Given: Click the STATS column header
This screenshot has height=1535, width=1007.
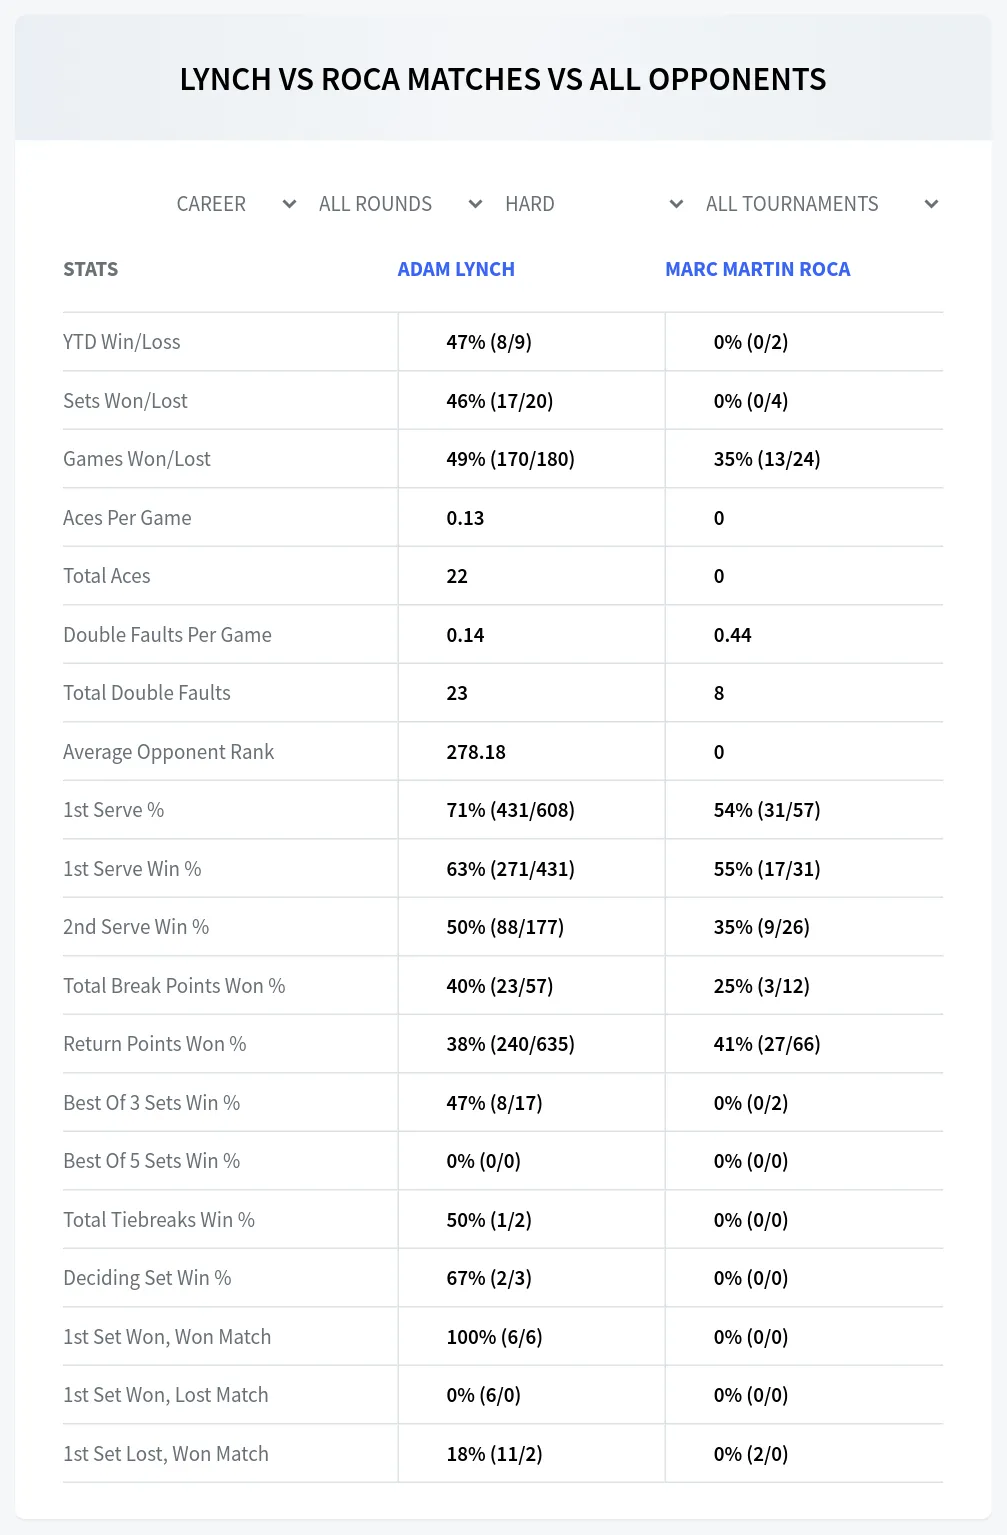Looking at the screenshot, I should click(91, 269).
